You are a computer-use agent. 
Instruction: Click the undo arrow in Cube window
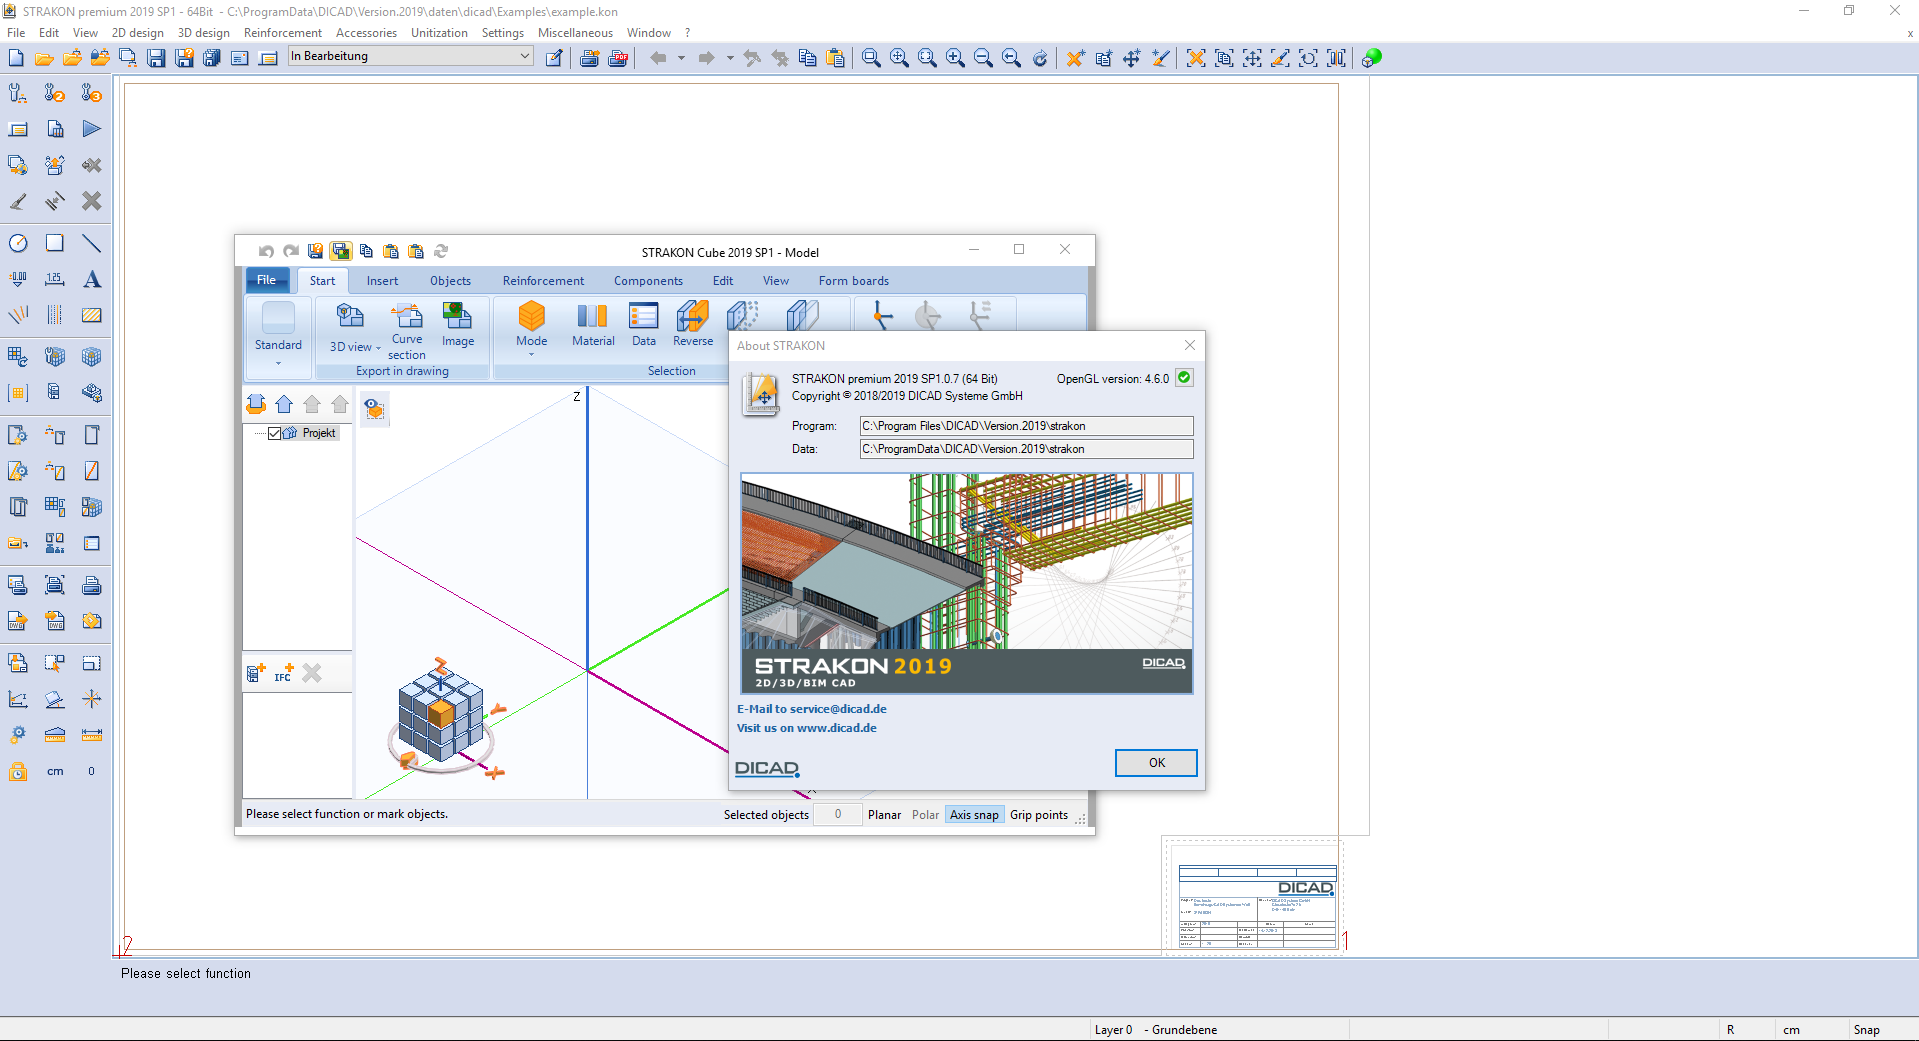[266, 251]
